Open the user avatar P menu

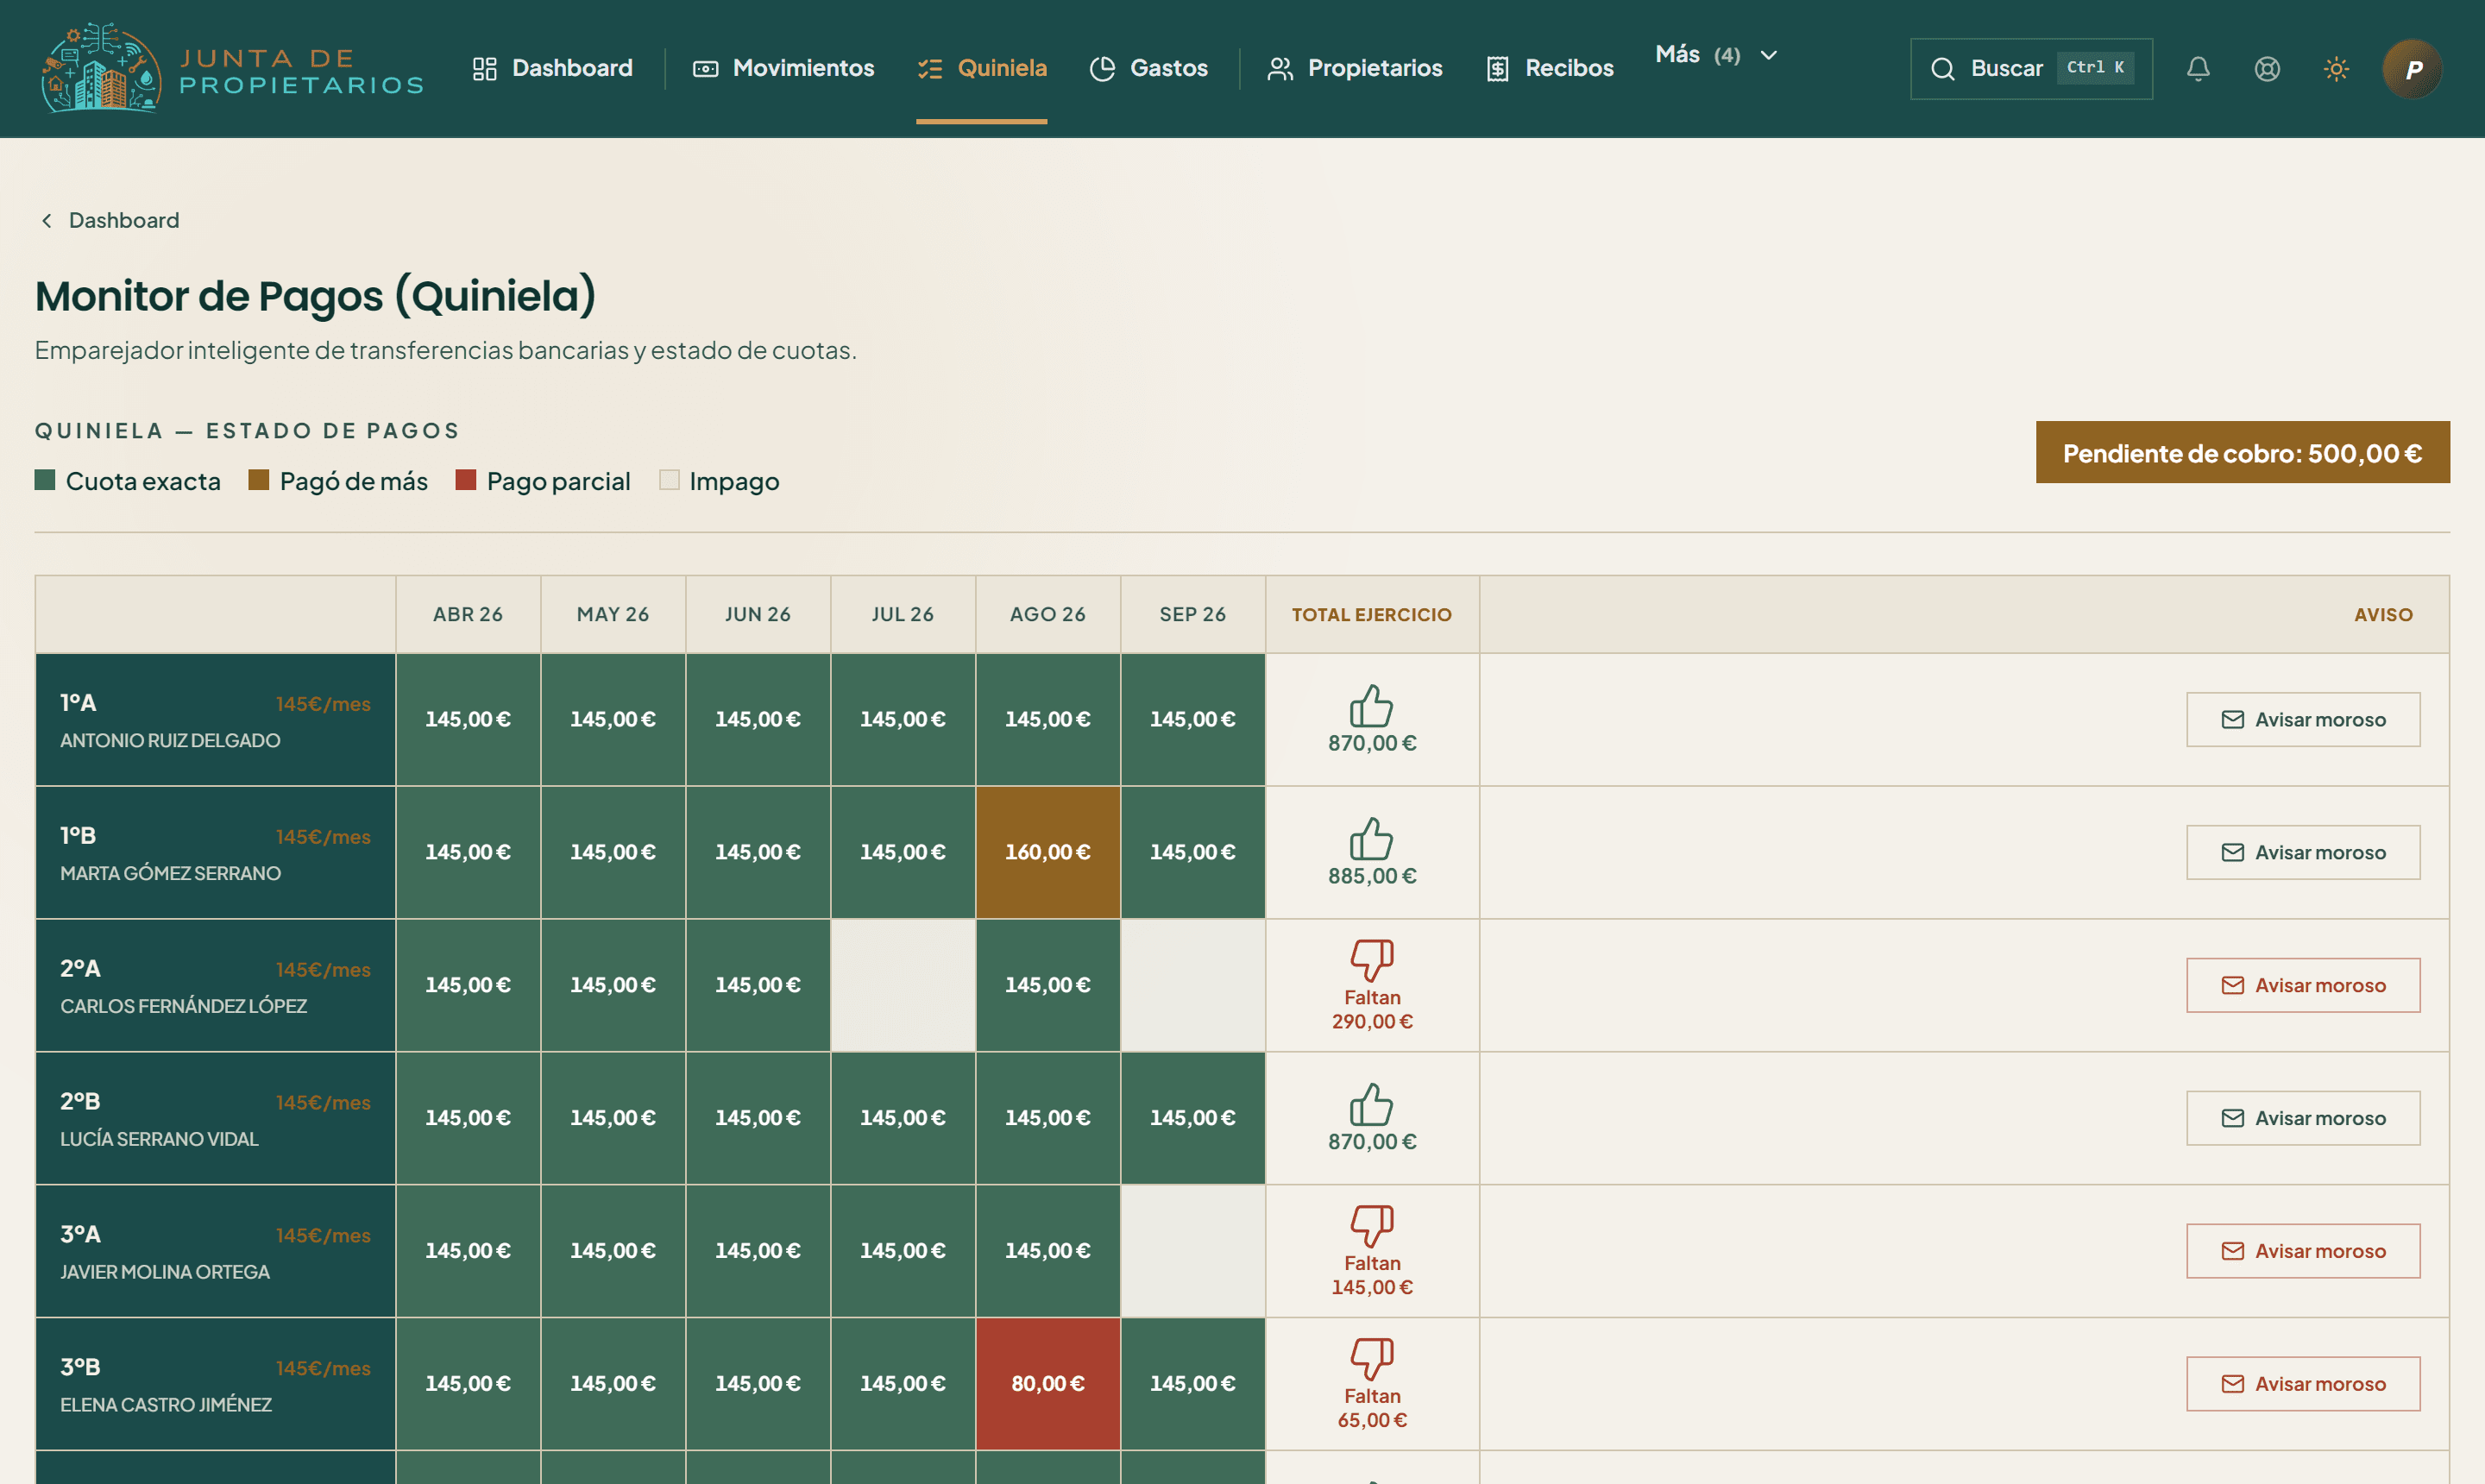(2412, 68)
